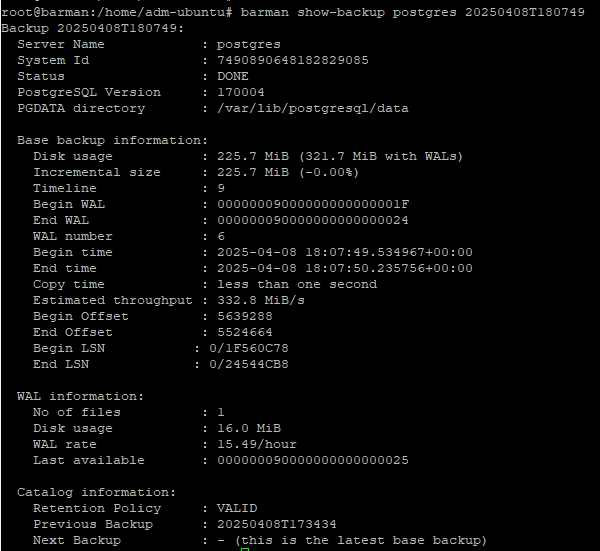The image size is (600, 551).
Task: Click the Base backup information heading
Action: 112,140
